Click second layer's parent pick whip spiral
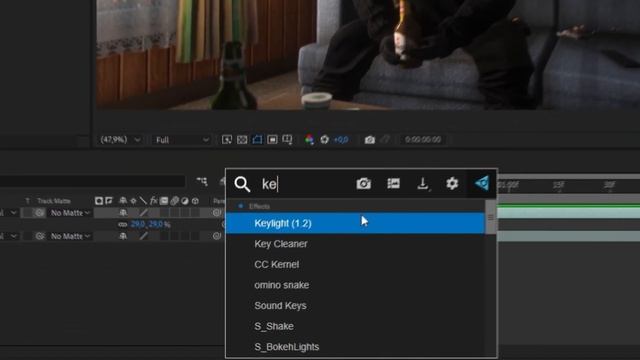Image resolution: width=640 pixels, height=360 pixels. tap(217, 236)
